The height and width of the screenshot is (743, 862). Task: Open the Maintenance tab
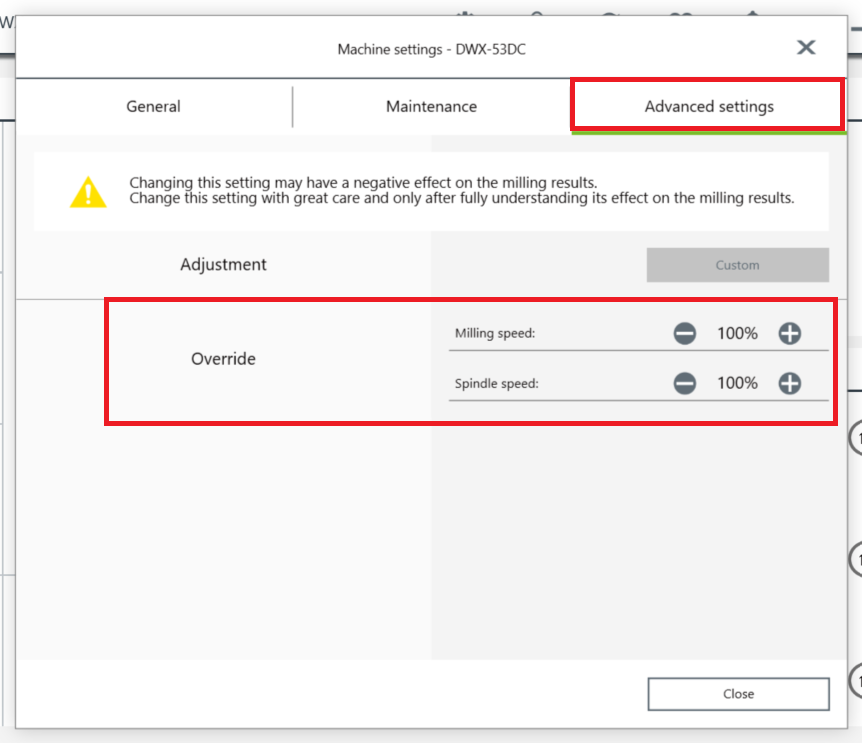(x=432, y=106)
